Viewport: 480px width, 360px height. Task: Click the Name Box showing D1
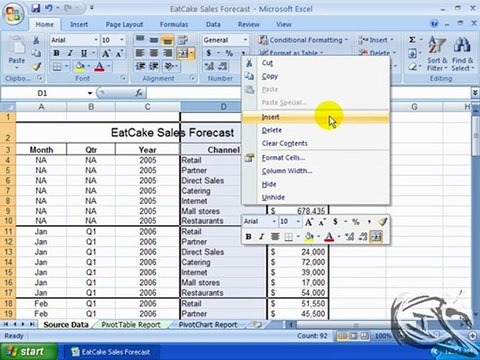coord(47,93)
